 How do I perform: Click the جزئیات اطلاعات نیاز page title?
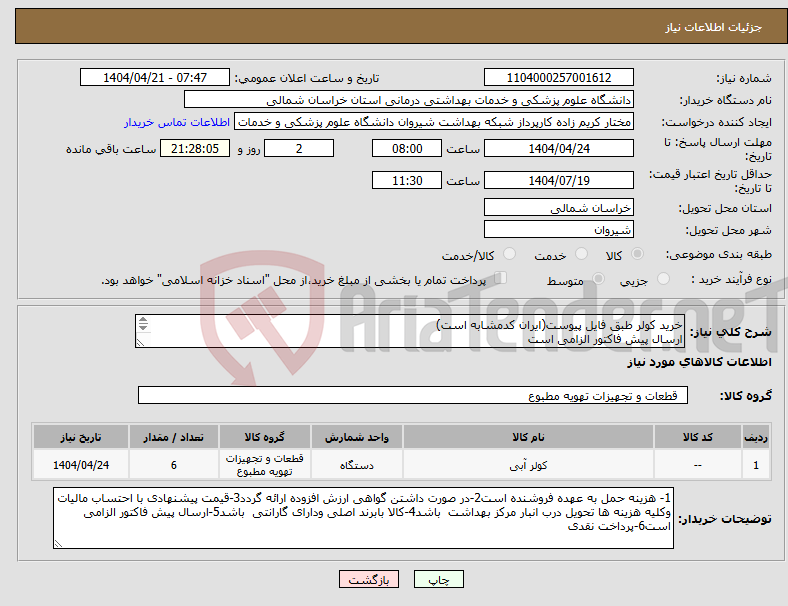[x=714, y=27]
